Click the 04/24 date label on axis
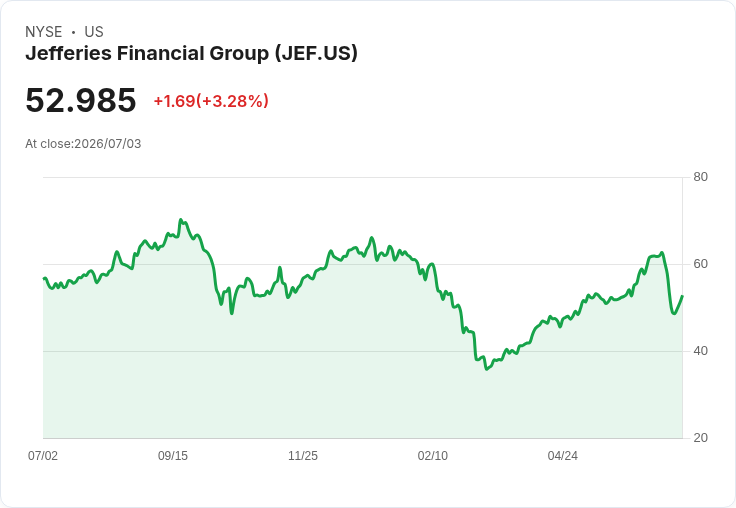This screenshot has width=736, height=508. 563,456
